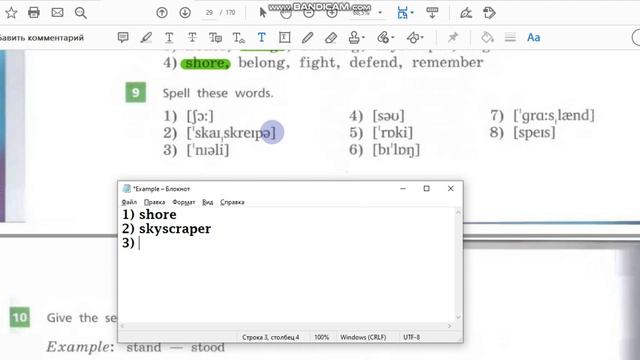
Task: Go to previous page with up arrow
Action: [x=162, y=13]
